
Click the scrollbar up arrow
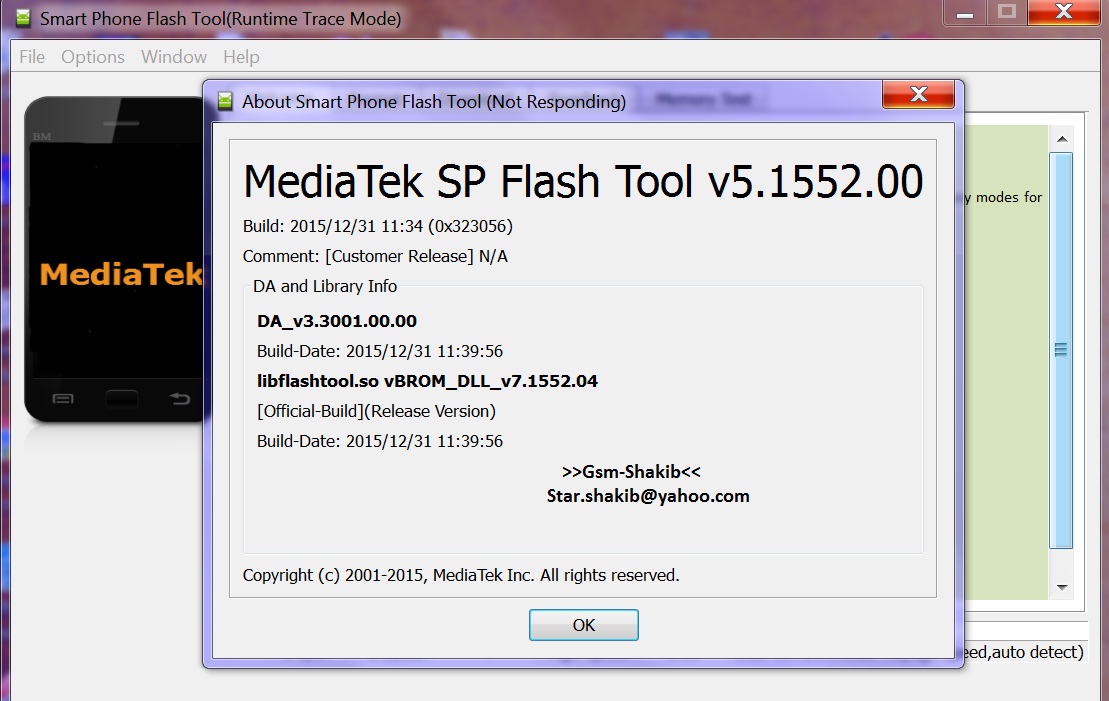point(1061,137)
